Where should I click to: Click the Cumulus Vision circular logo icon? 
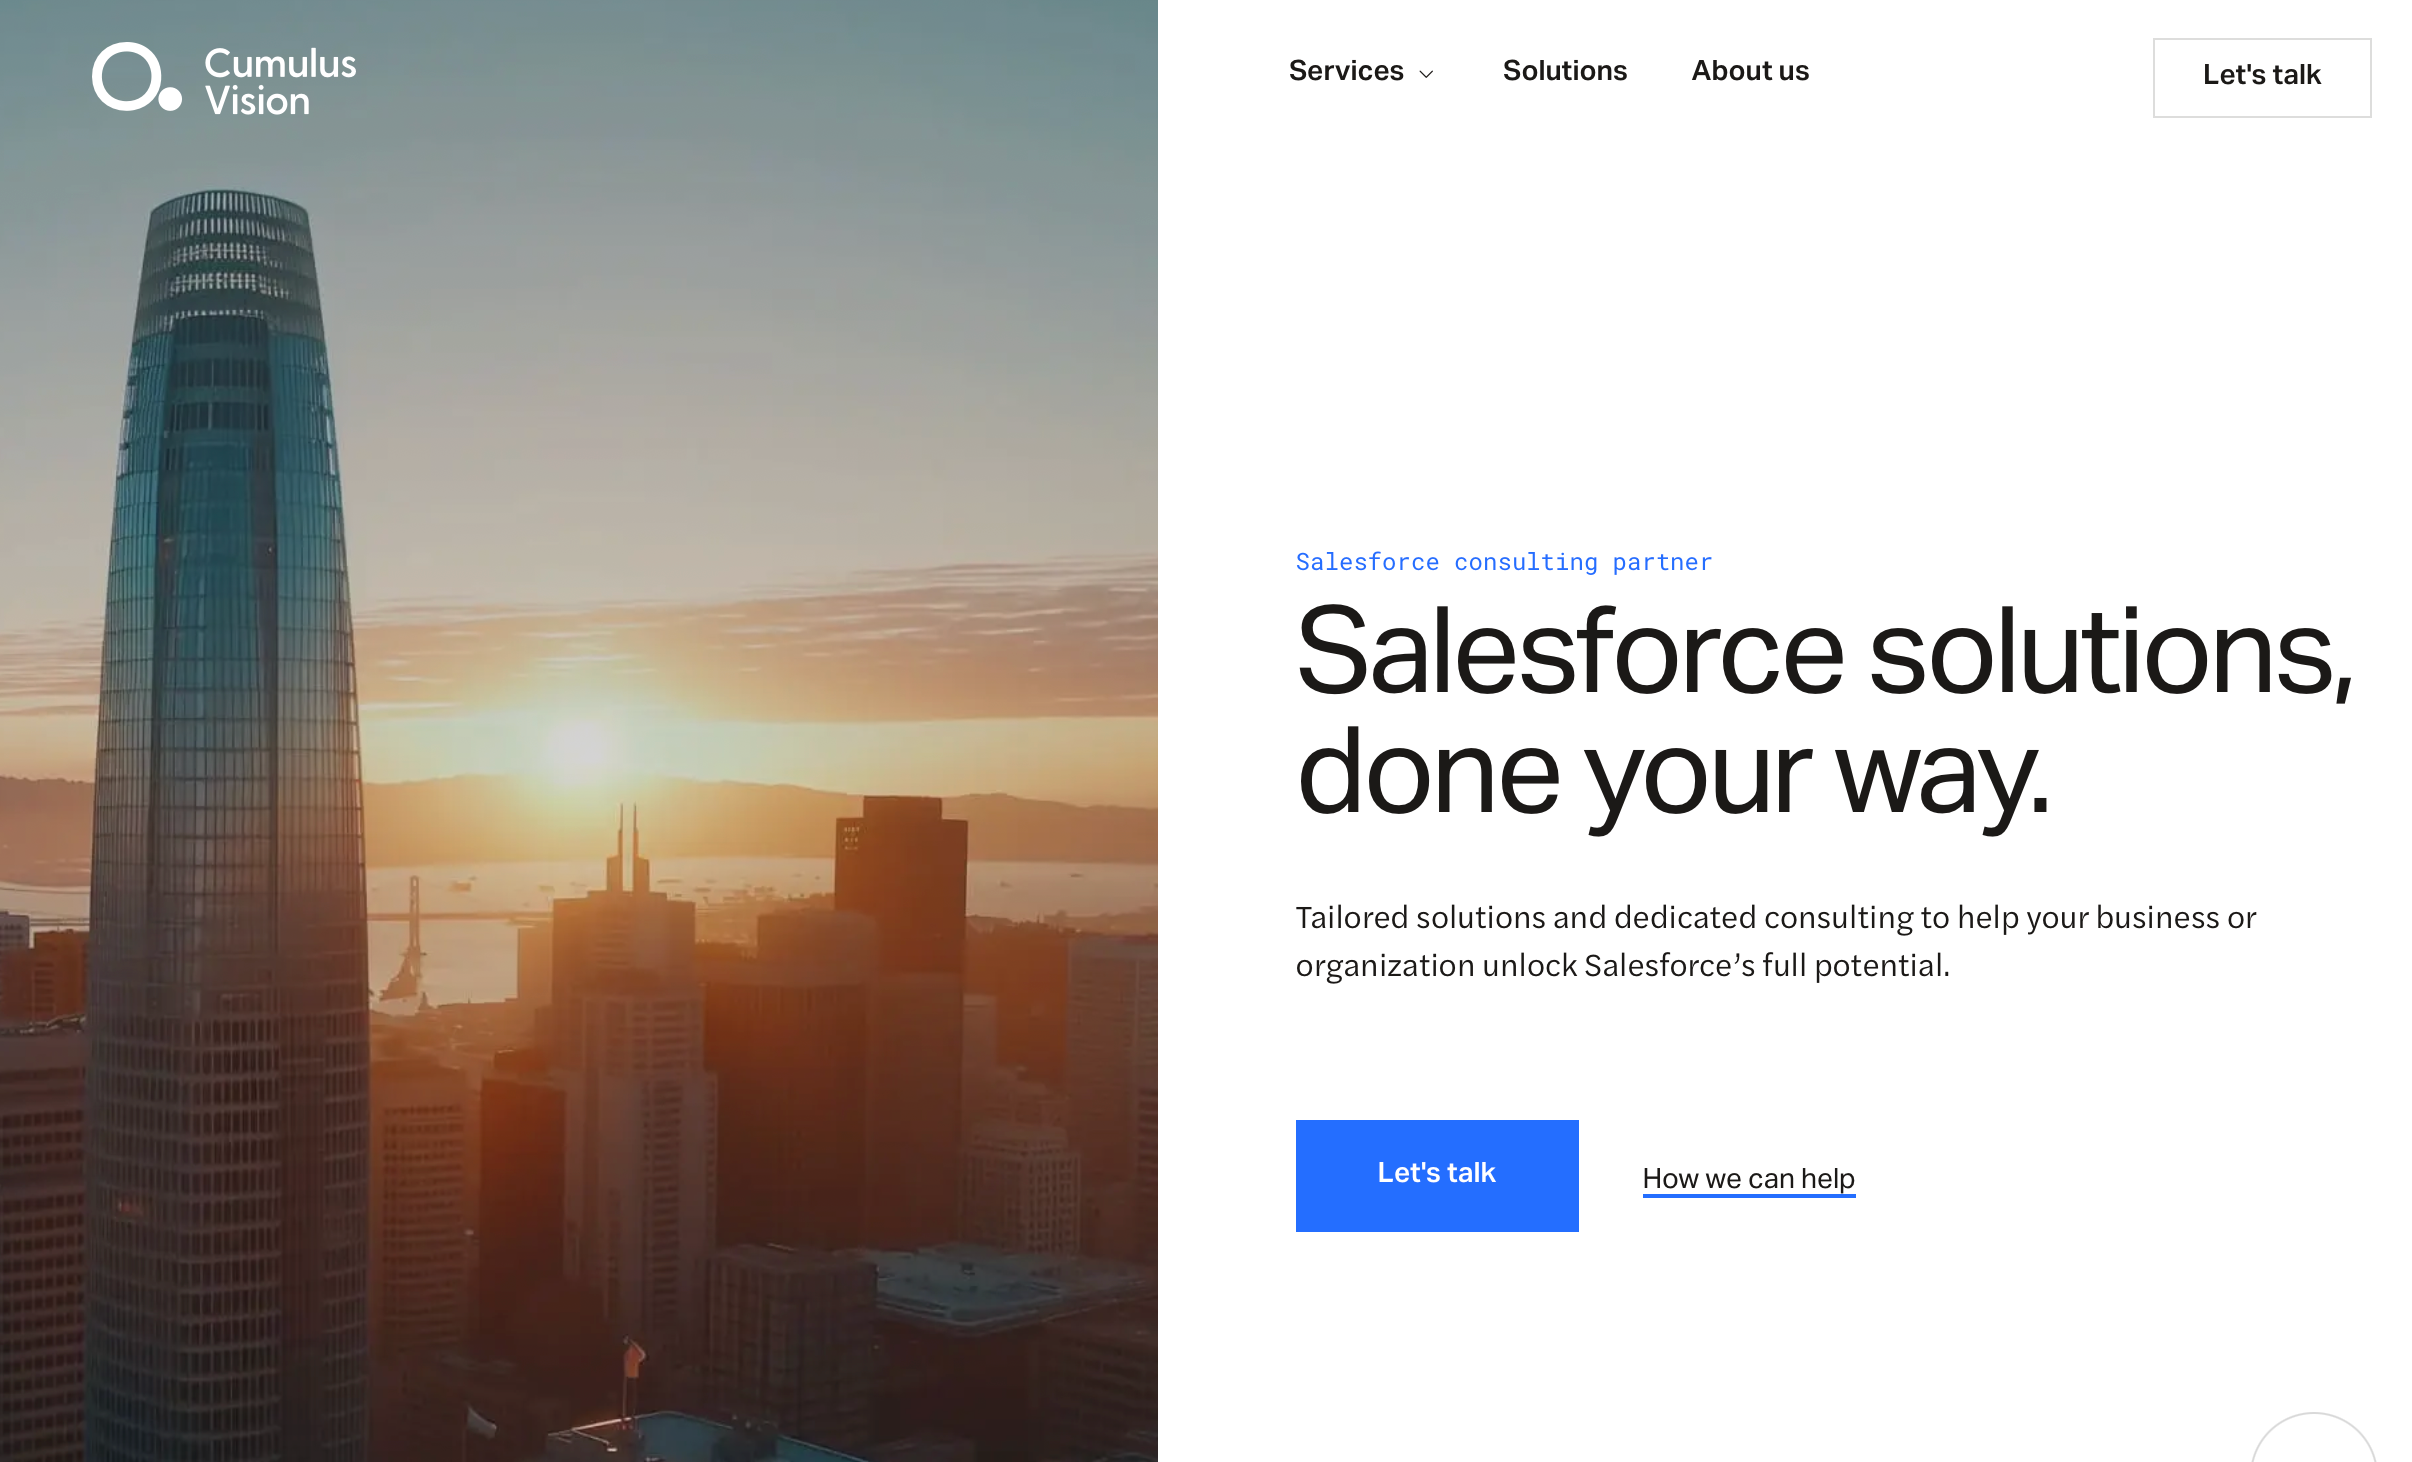[136, 77]
